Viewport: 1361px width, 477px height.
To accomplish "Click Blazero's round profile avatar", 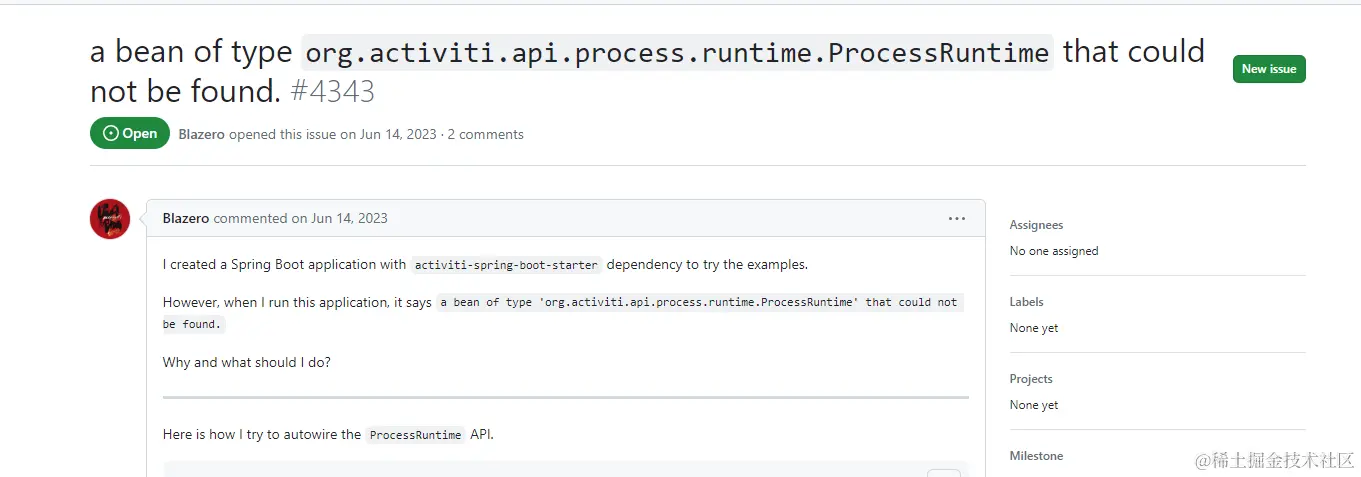I will coord(110,218).
